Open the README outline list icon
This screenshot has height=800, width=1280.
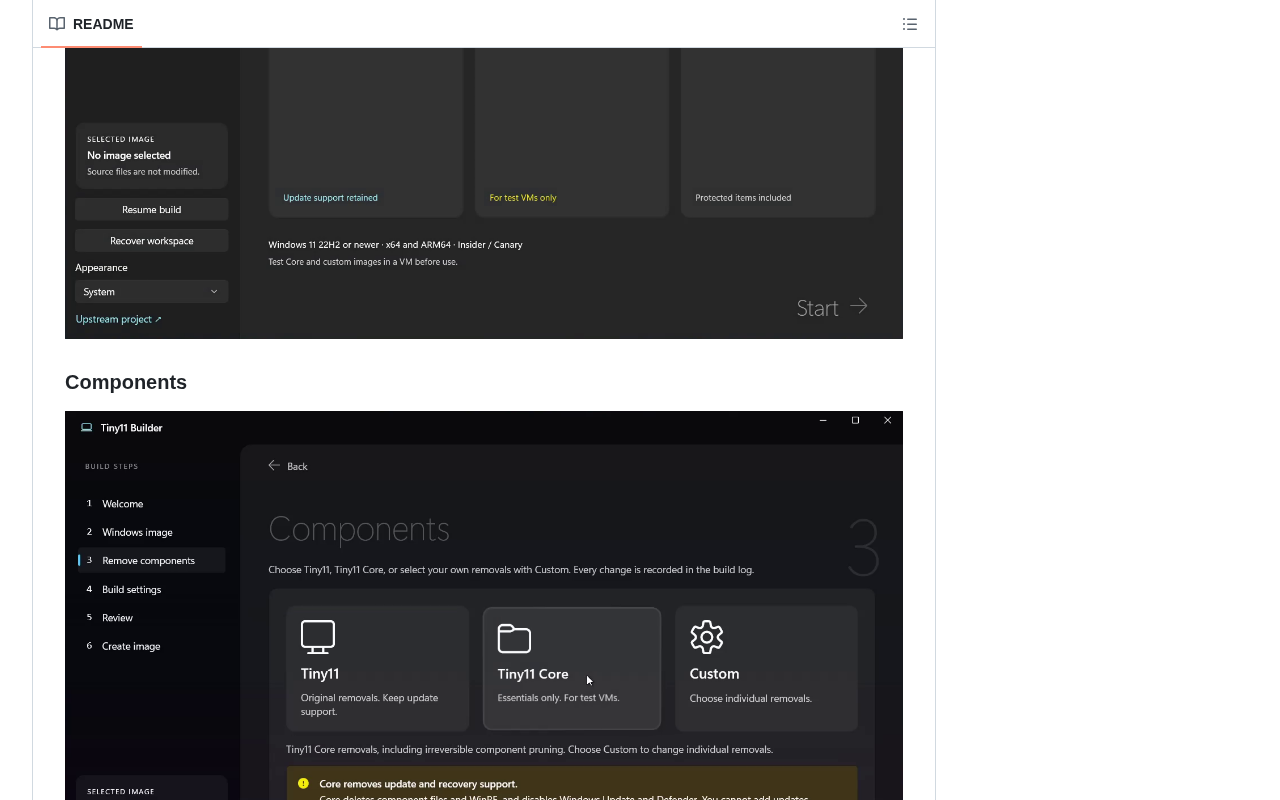(x=910, y=24)
